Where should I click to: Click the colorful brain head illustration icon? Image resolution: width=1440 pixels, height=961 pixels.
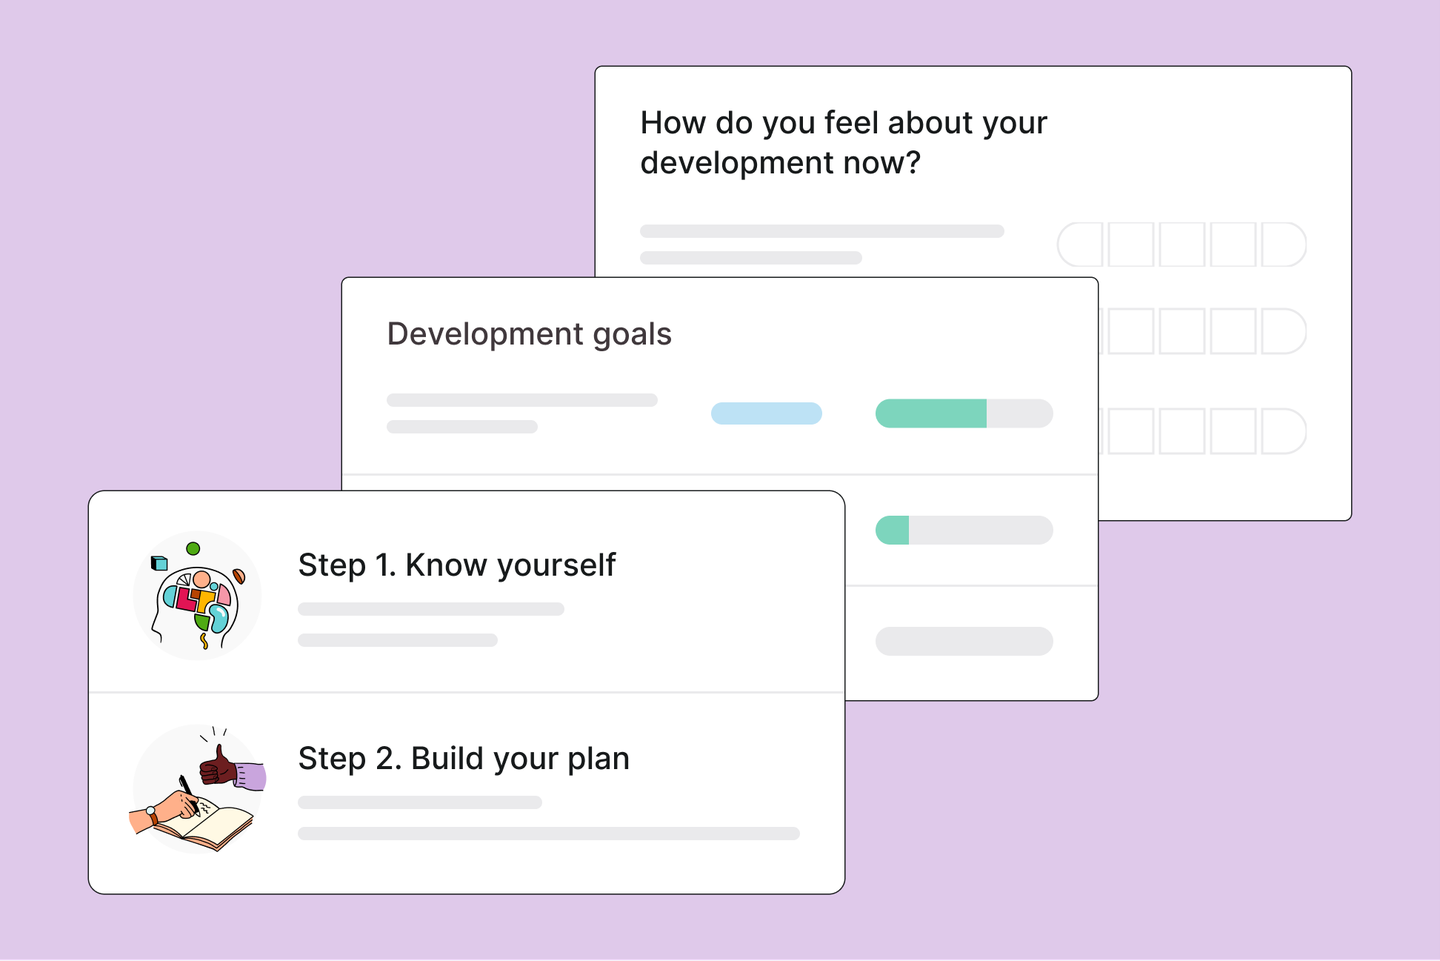pyautogui.click(x=198, y=596)
